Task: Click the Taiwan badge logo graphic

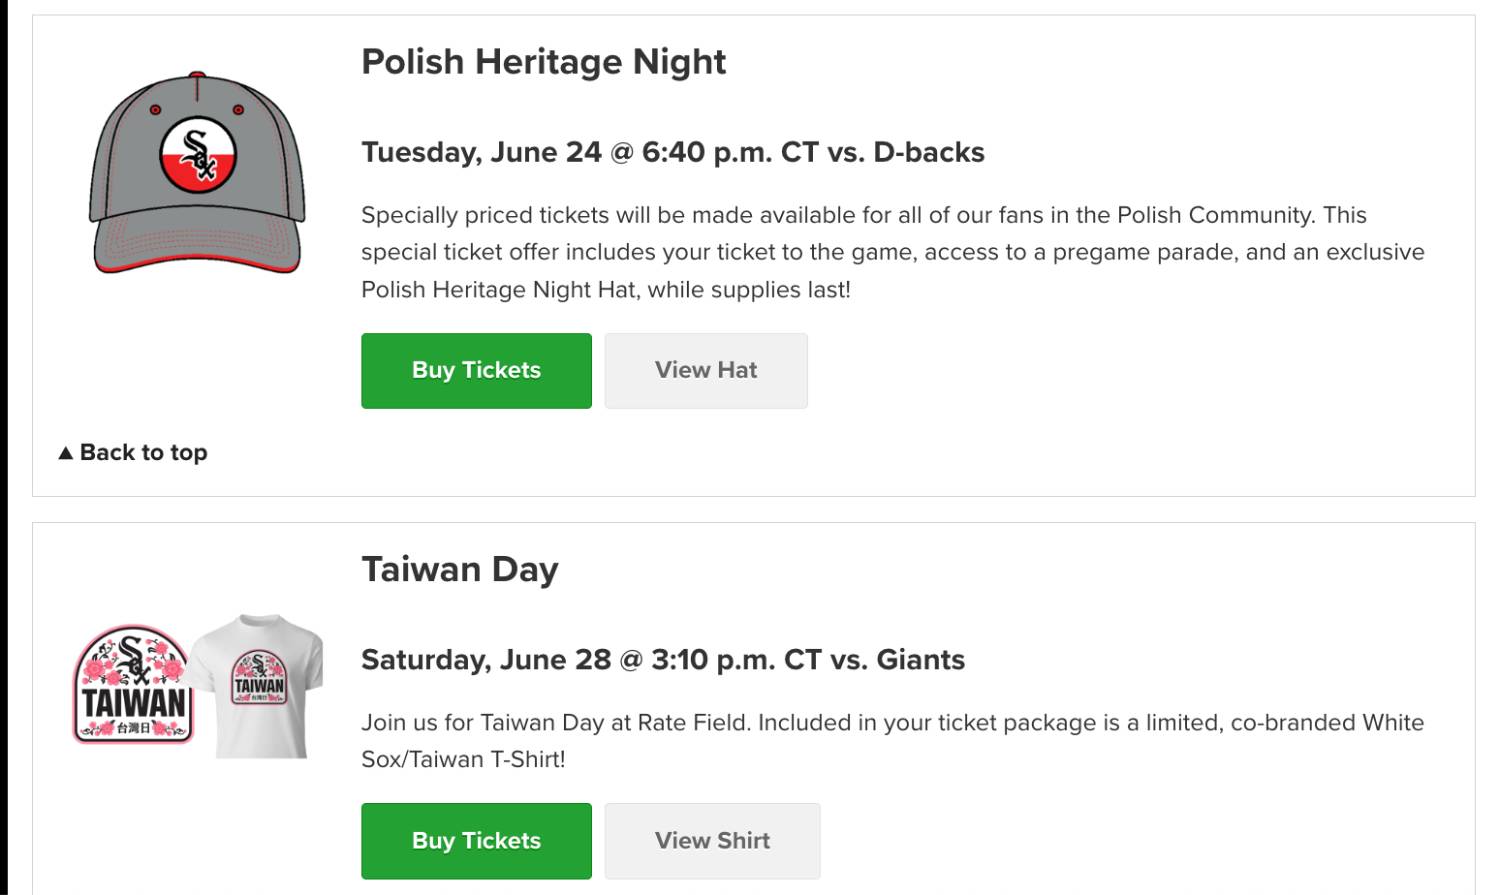Action: 133,685
